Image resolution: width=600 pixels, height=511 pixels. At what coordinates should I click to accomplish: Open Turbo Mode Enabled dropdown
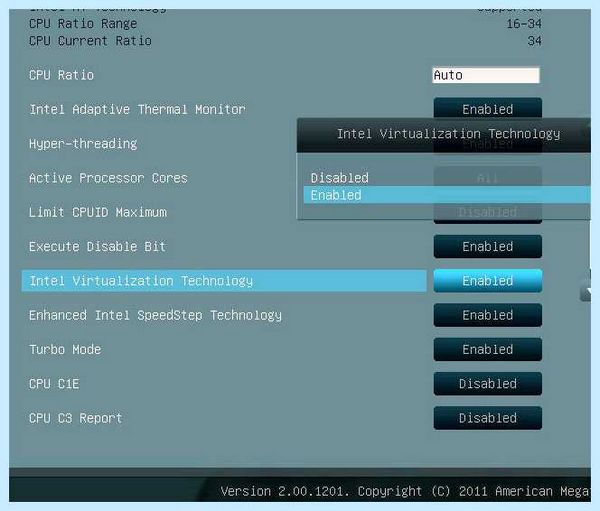tap(488, 349)
